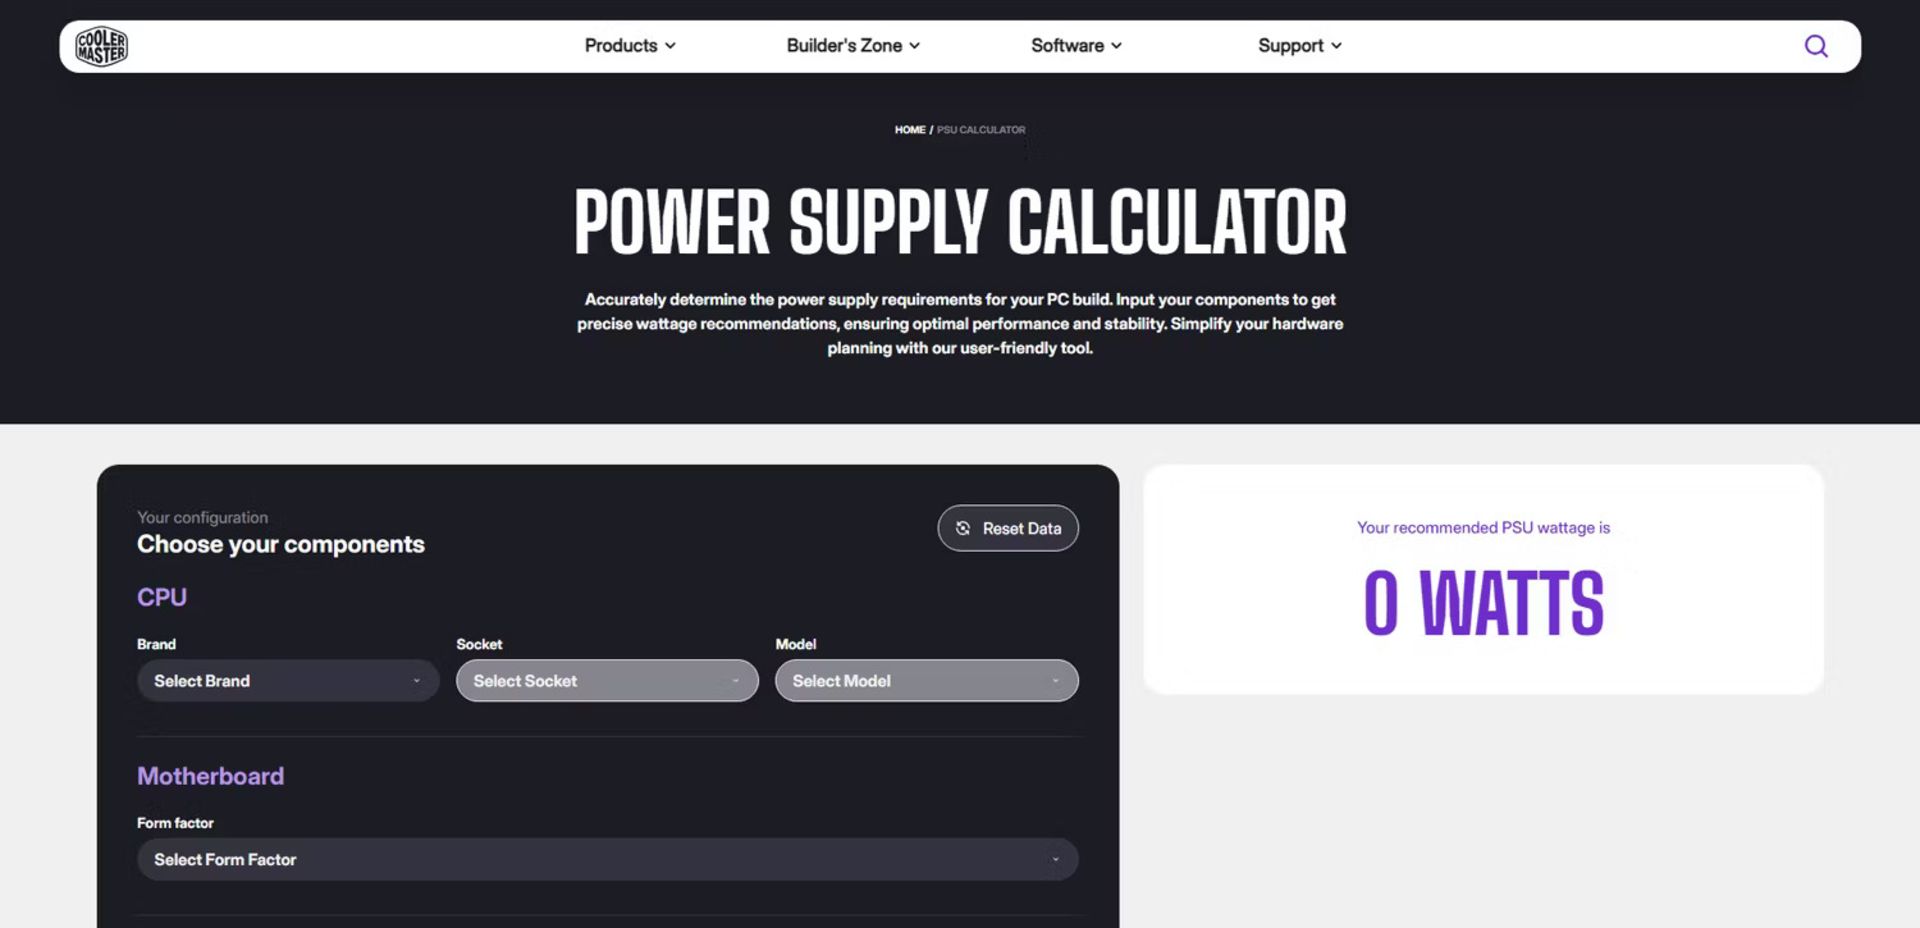Open the search magnifier icon
1920x928 pixels.
click(x=1815, y=46)
